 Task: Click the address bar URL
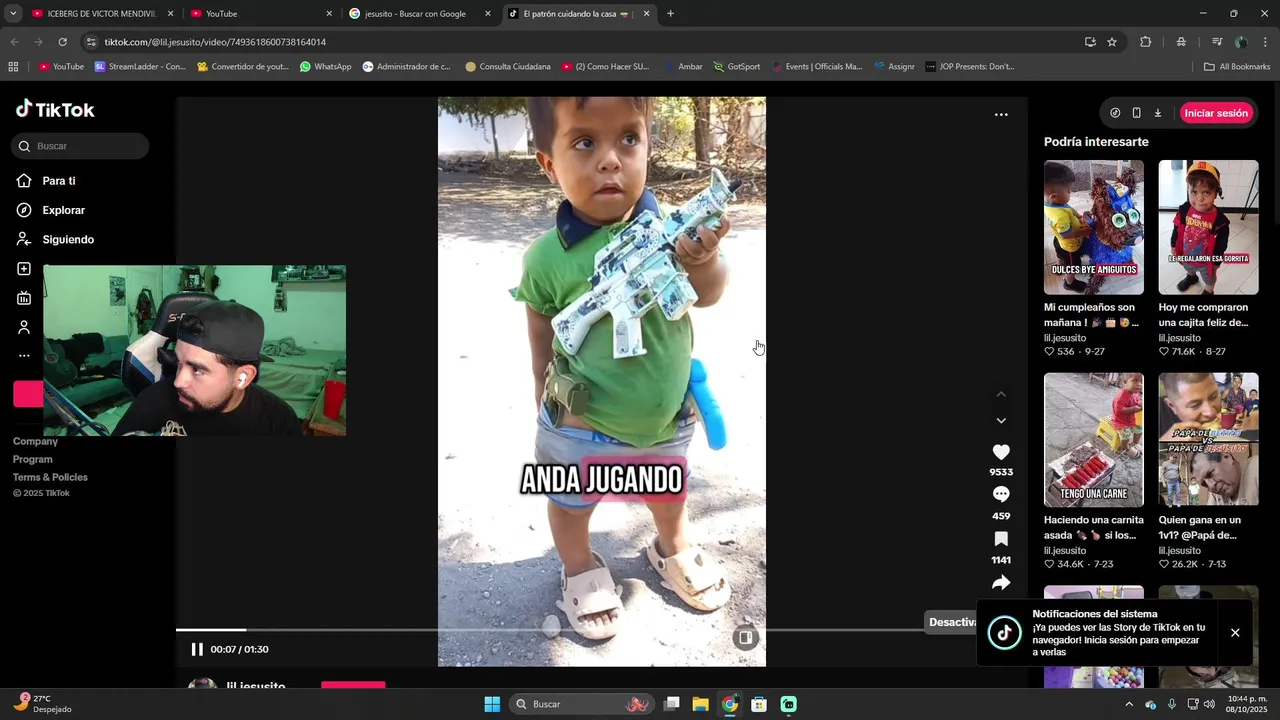(215, 42)
